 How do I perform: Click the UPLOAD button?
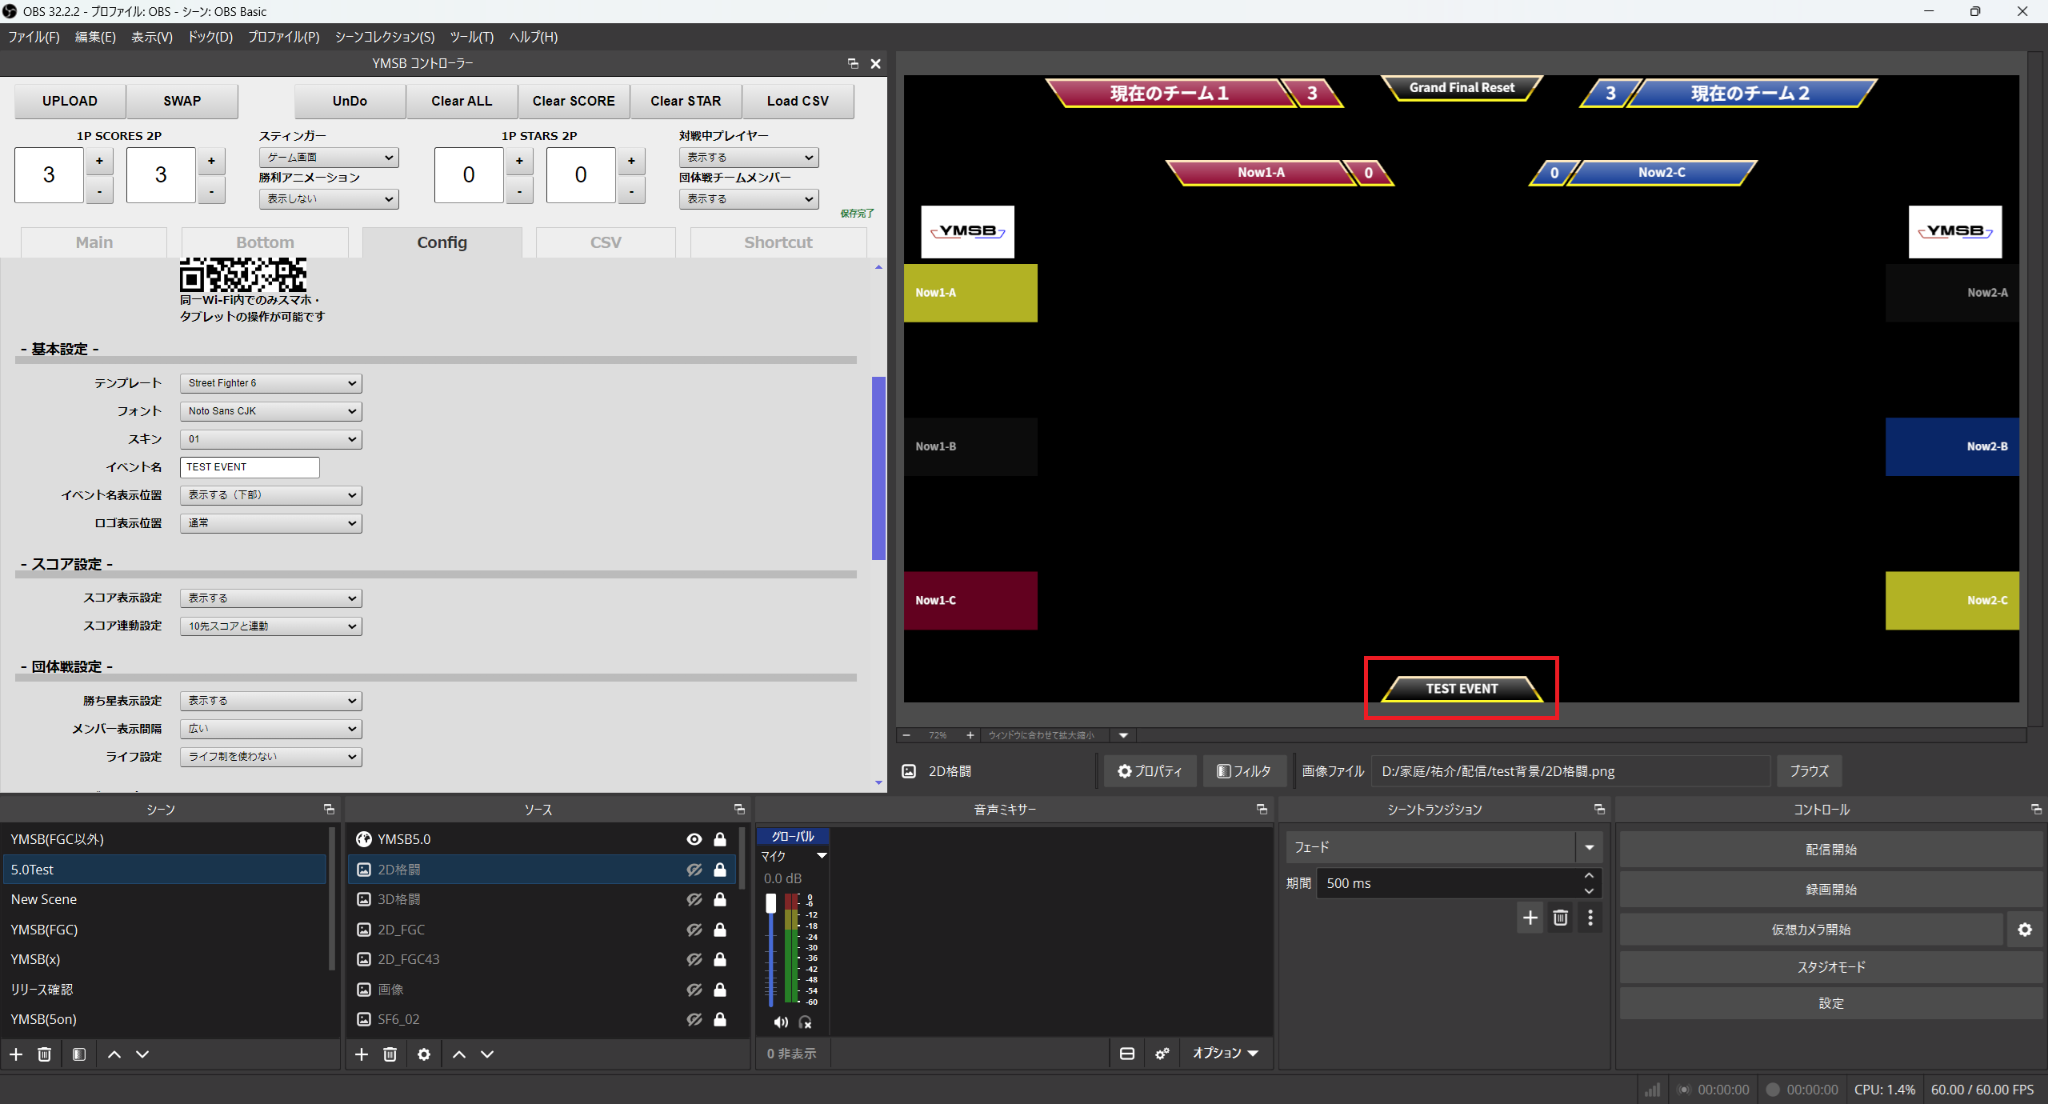pos(70,101)
